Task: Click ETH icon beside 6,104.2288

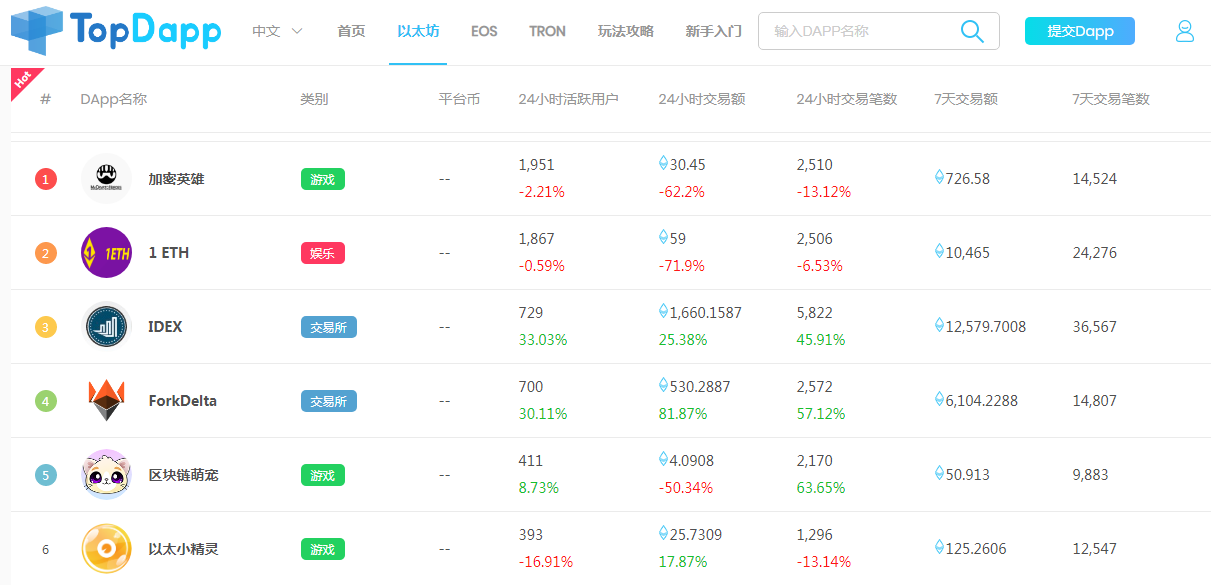Action: (x=939, y=399)
